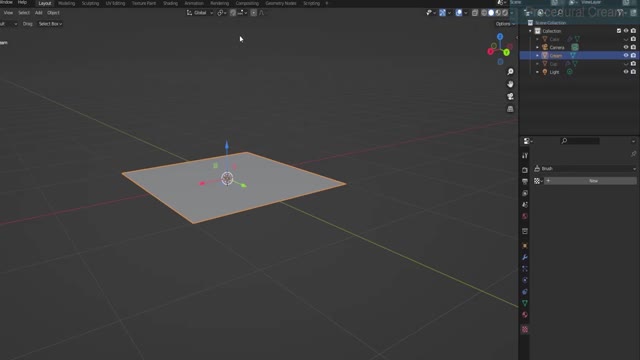Image resolution: width=640 pixels, height=360 pixels.
Task: Collapse the Collection tree
Action: point(530,31)
